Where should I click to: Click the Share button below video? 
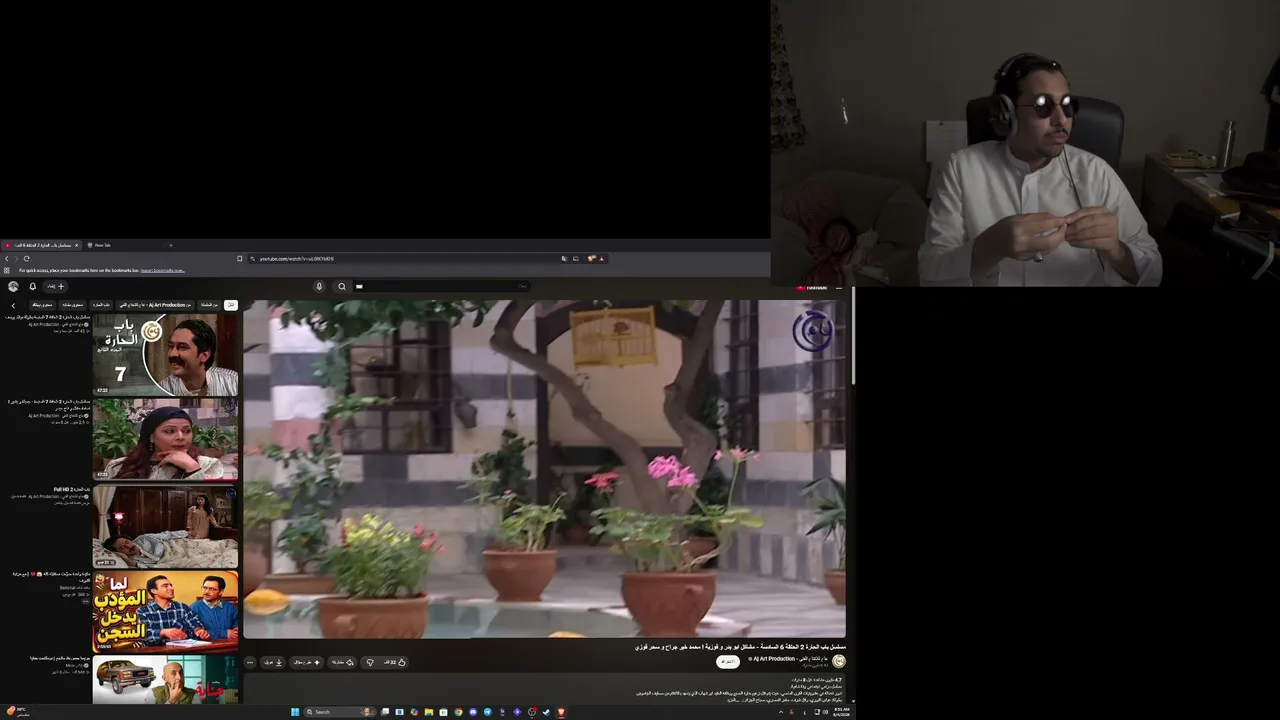pos(343,662)
